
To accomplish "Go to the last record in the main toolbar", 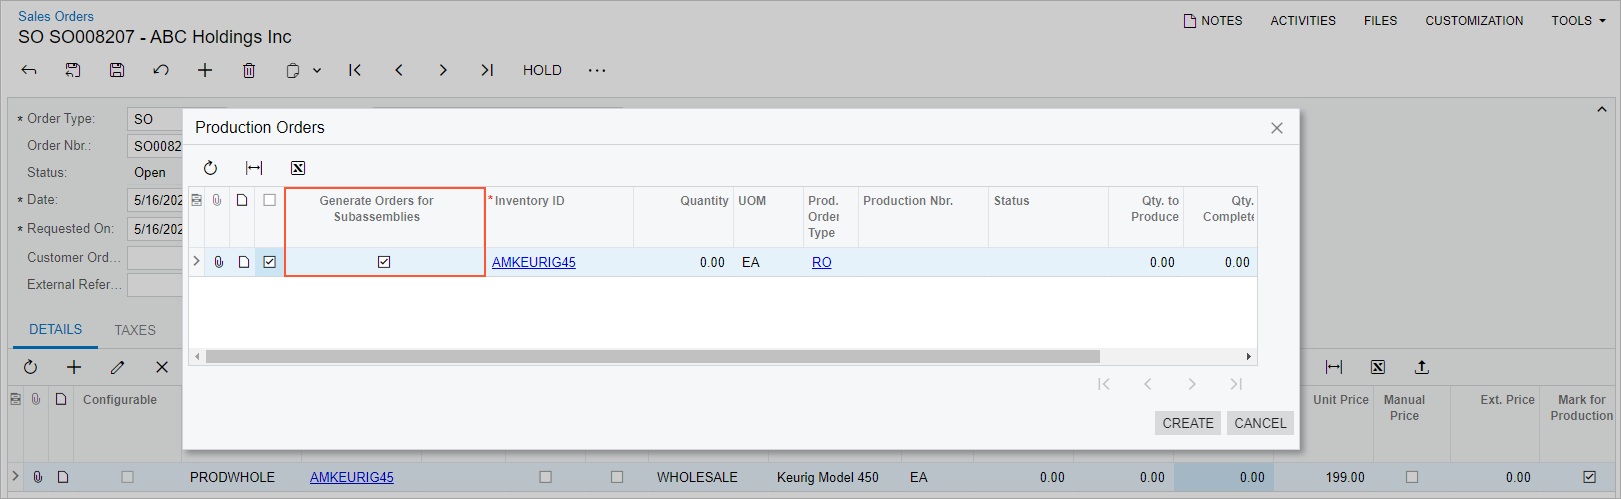I will coord(487,70).
